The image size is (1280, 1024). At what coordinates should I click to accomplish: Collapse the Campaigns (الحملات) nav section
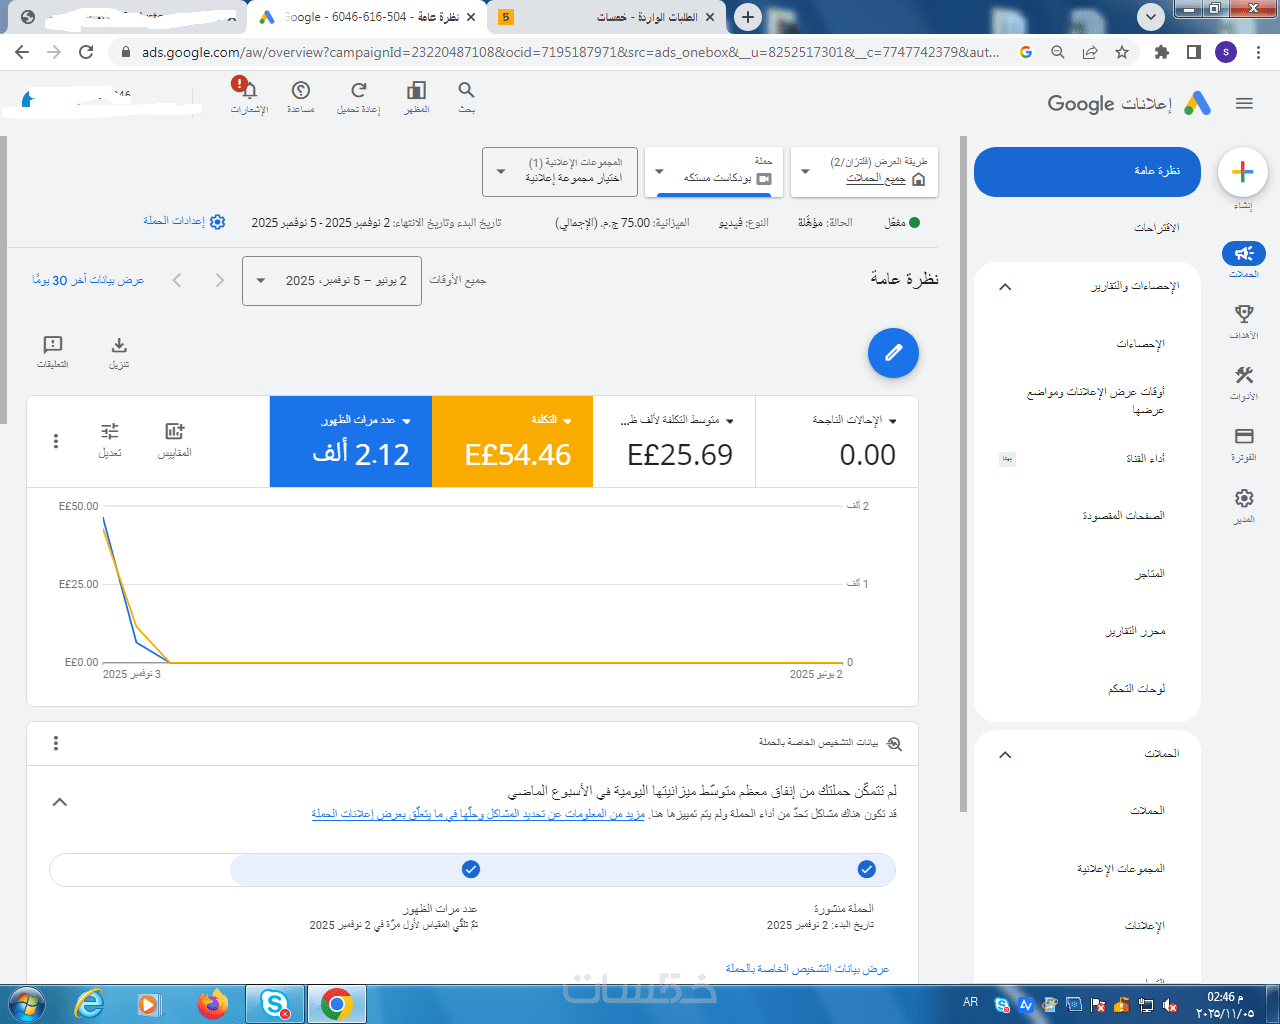pyautogui.click(x=1006, y=754)
